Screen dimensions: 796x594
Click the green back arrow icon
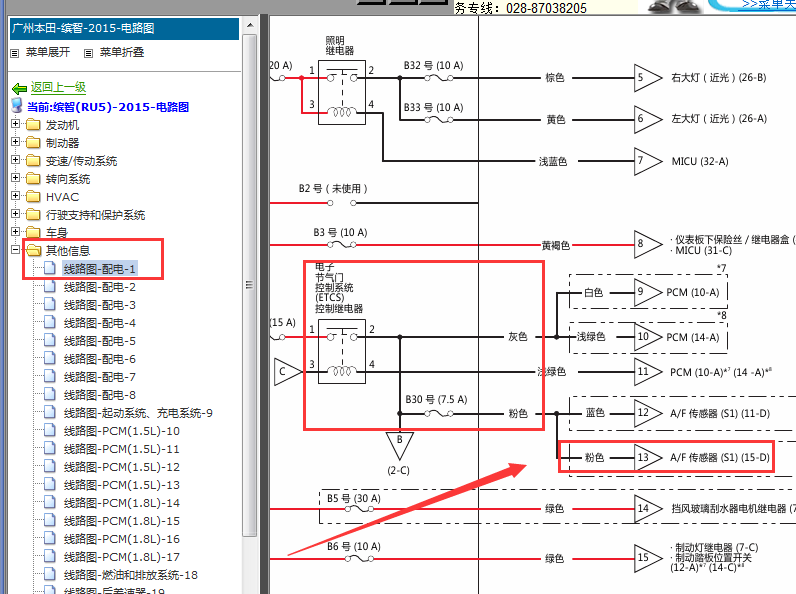pos(19,89)
